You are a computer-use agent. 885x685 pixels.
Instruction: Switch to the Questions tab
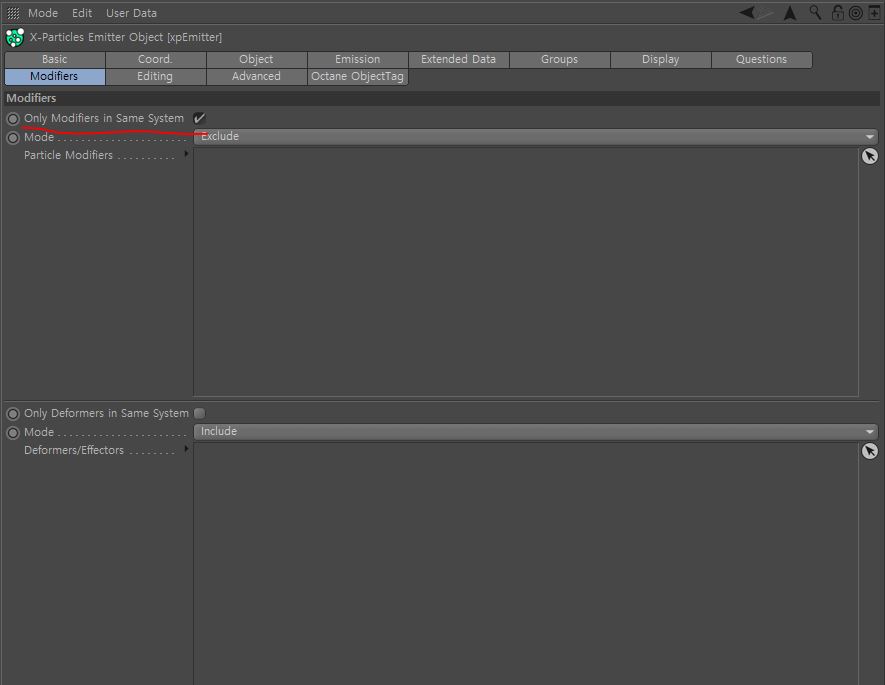(762, 59)
